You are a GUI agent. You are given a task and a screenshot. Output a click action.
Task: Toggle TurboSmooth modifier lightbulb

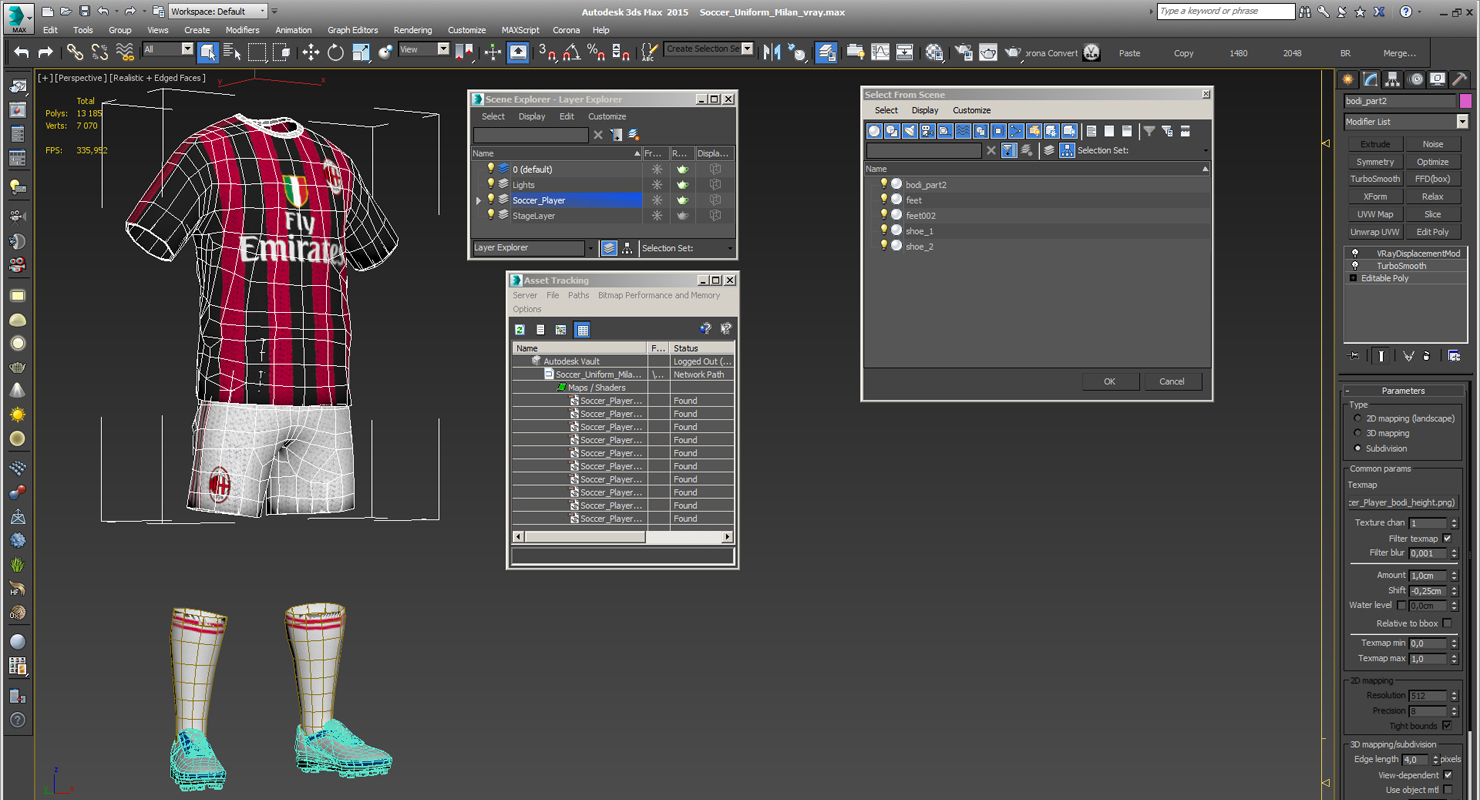1355,266
